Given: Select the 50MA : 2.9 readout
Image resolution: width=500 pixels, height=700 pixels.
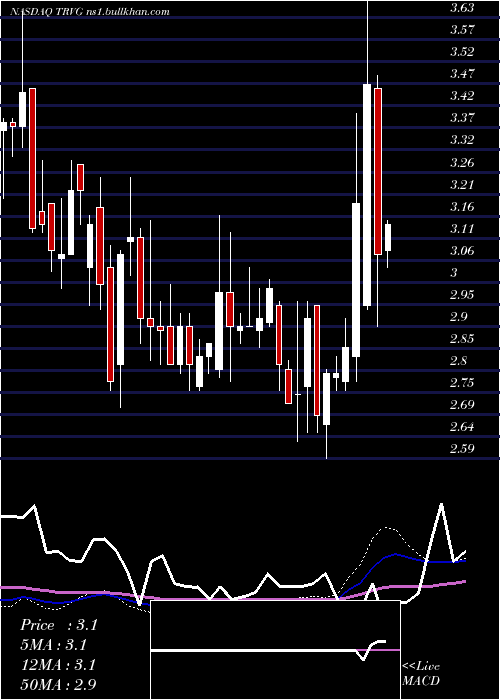Looking at the screenshot, I should (x=58, y=684).
